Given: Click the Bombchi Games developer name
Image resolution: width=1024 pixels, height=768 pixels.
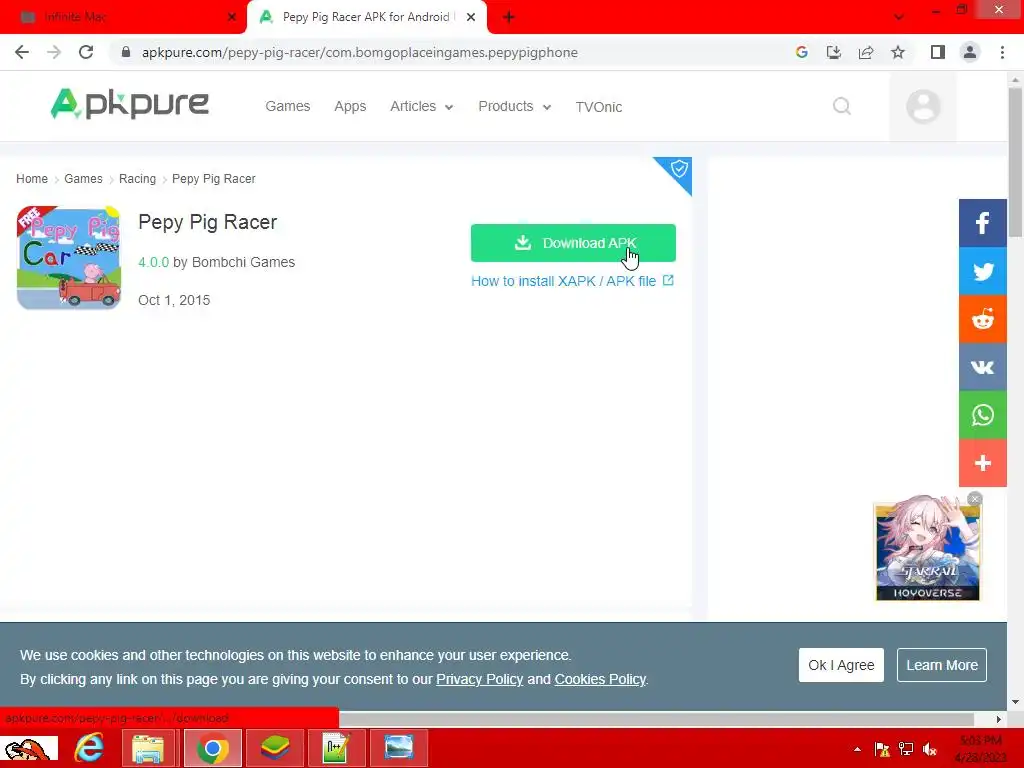Looking at the screenshot, I should point(243,262).
